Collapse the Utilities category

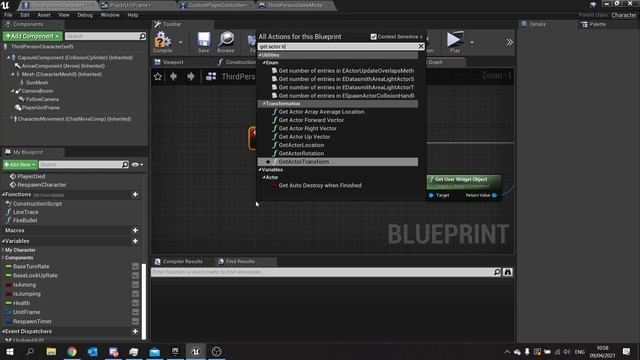260,55
